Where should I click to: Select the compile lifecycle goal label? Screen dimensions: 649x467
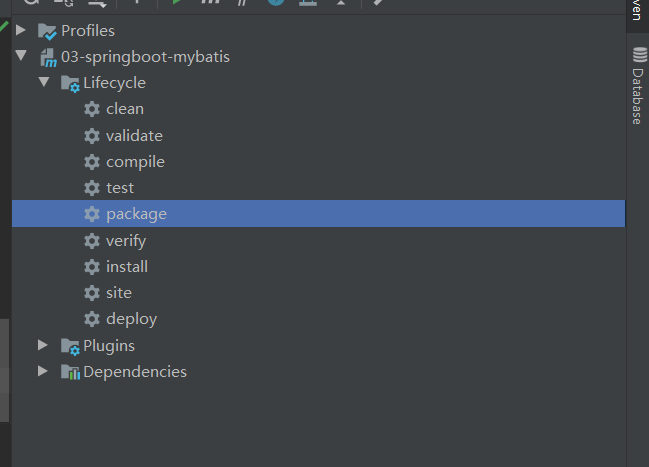tap(135, 162)
